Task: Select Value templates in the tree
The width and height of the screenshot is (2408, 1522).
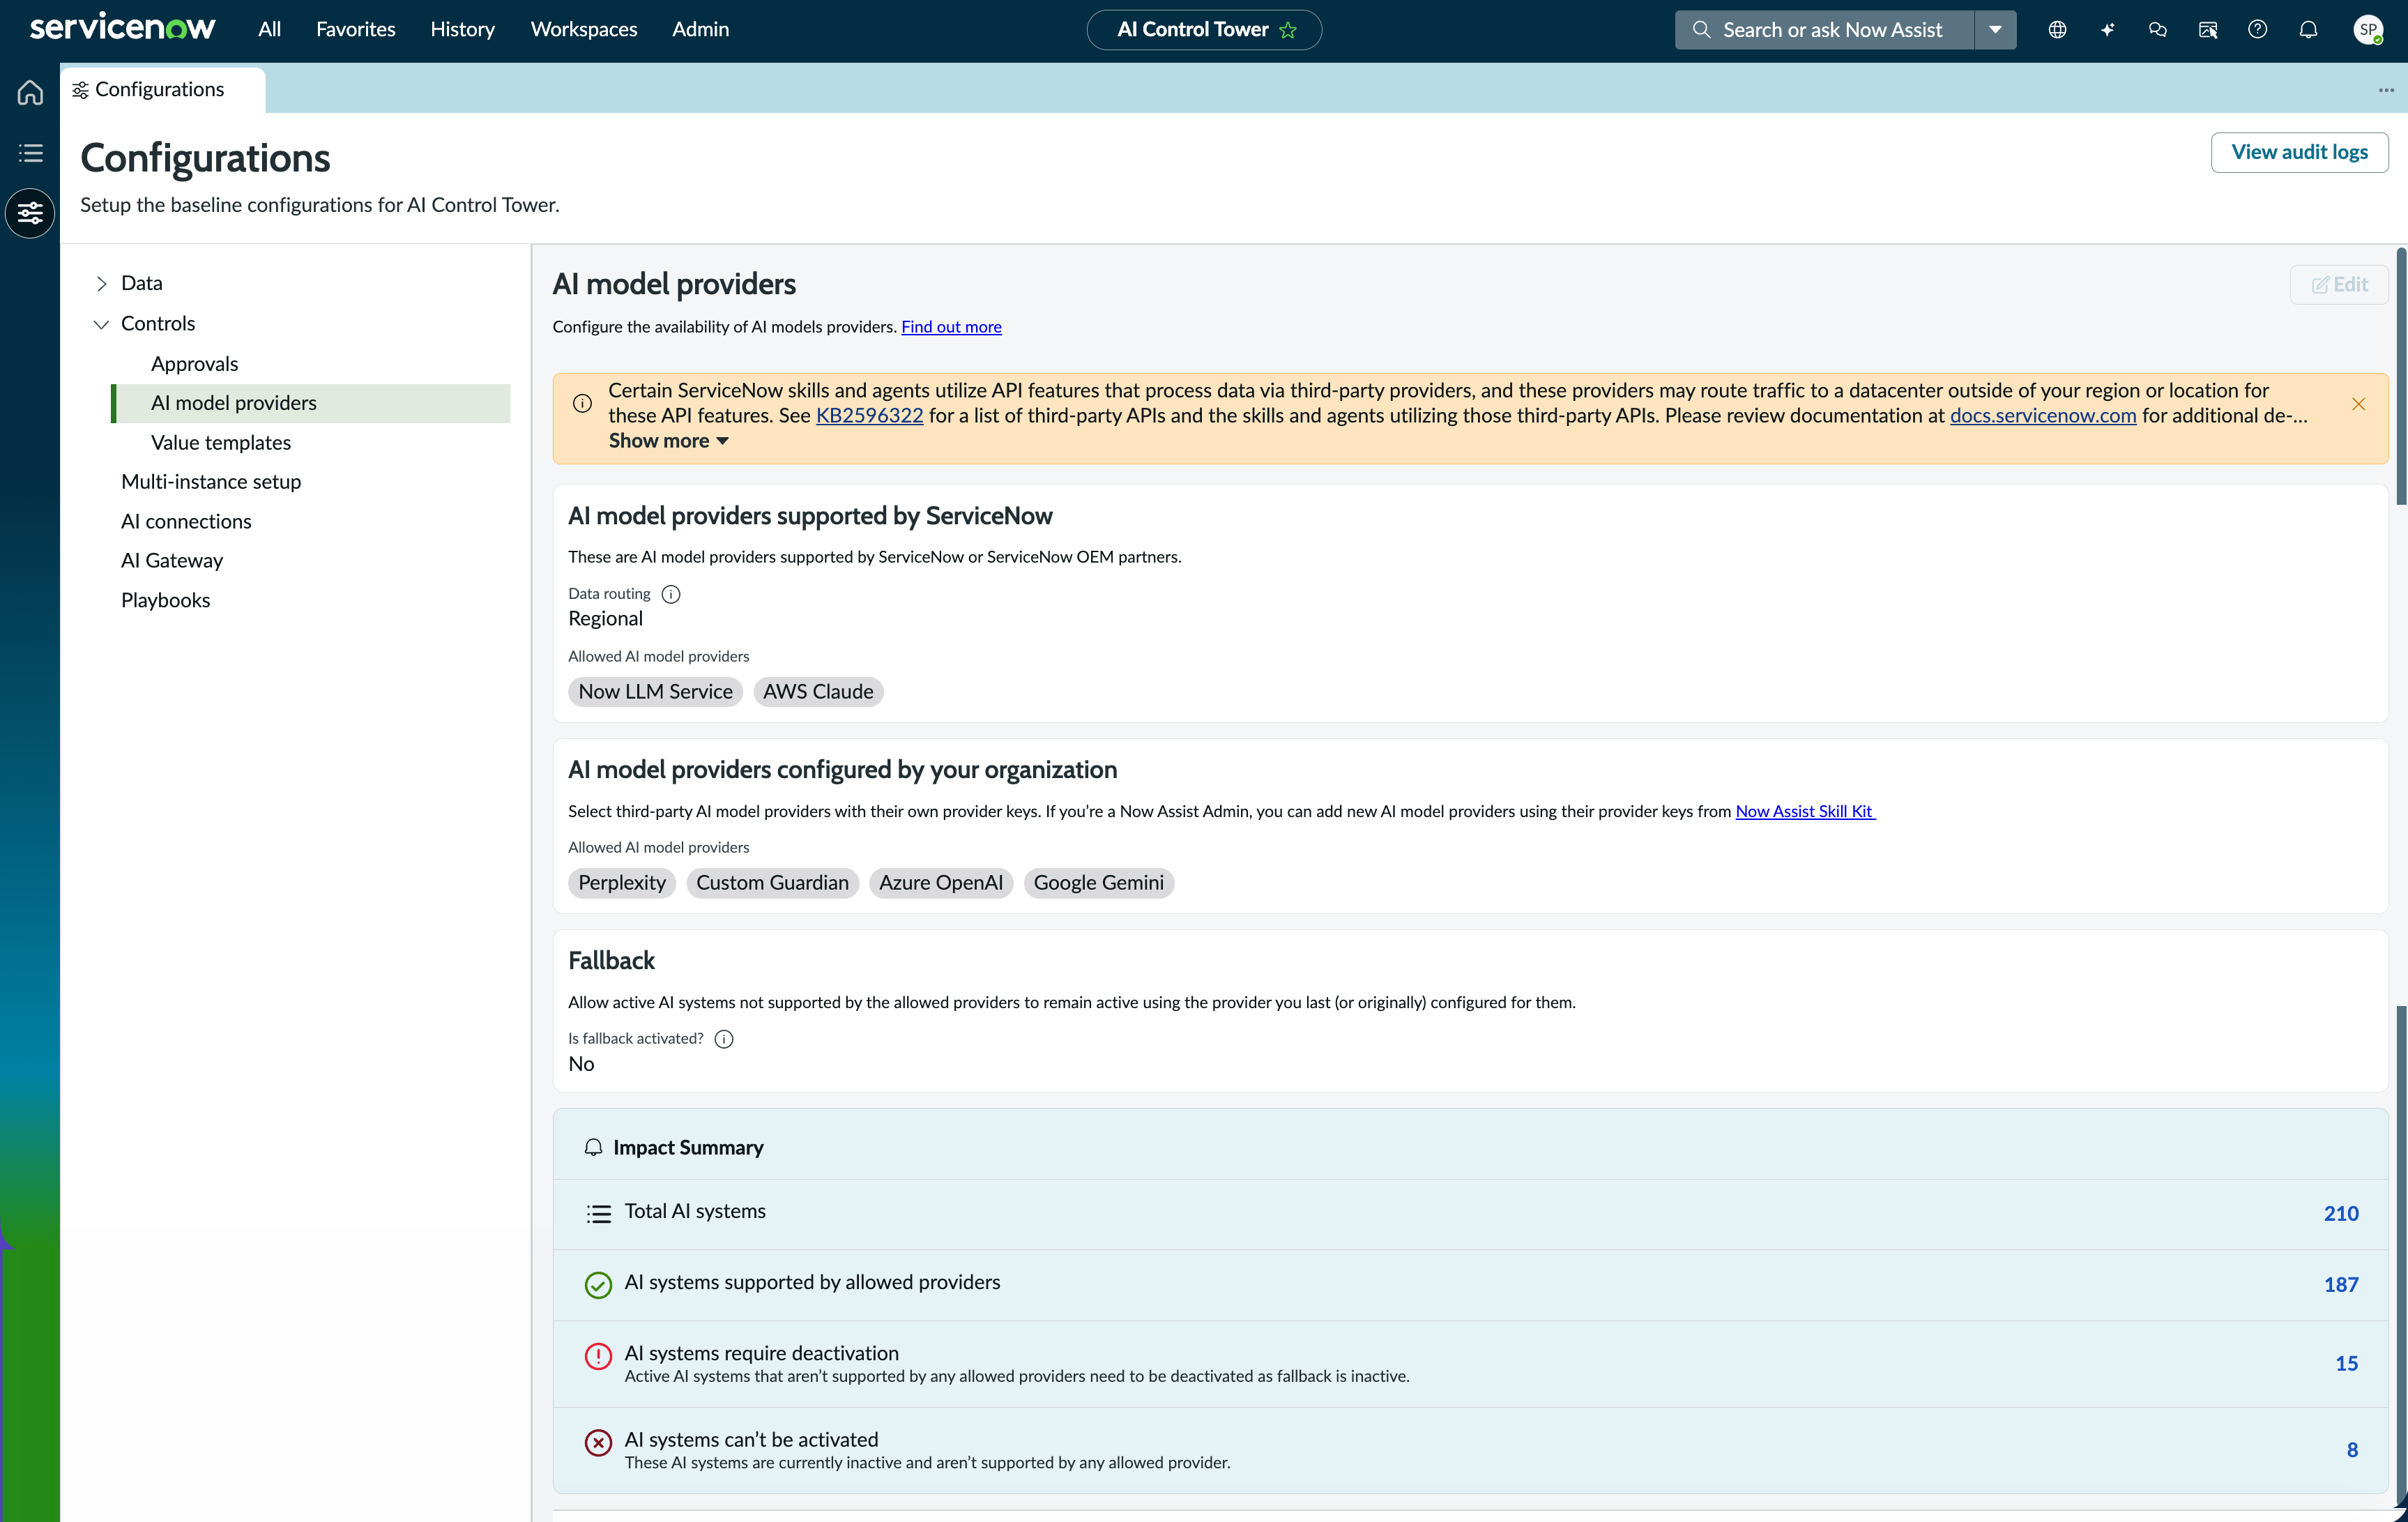Action: tap(221, 442)
